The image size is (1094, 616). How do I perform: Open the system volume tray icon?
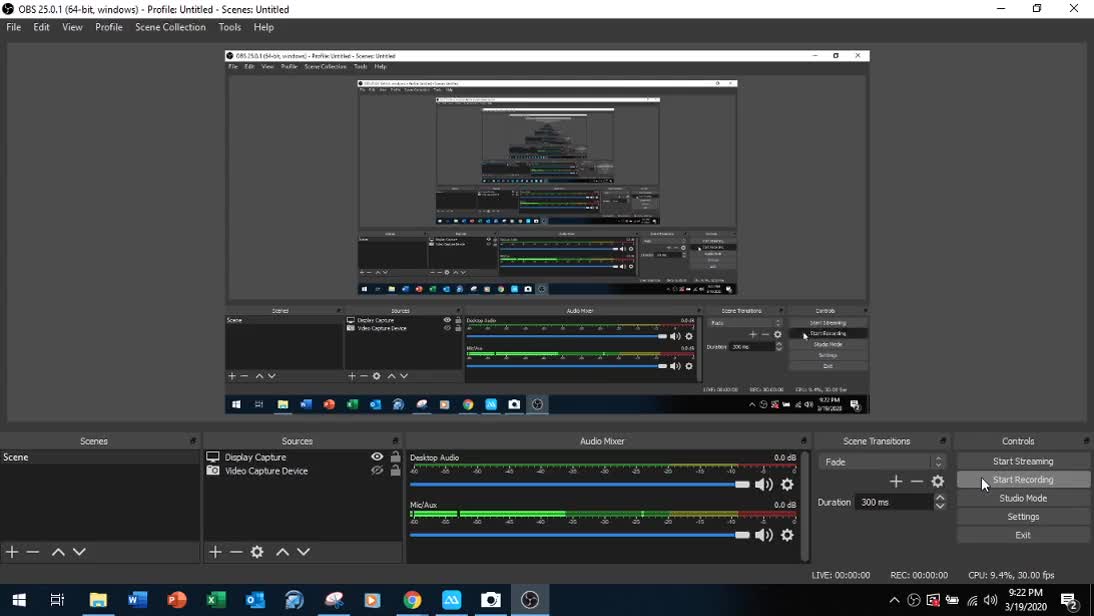990,600
